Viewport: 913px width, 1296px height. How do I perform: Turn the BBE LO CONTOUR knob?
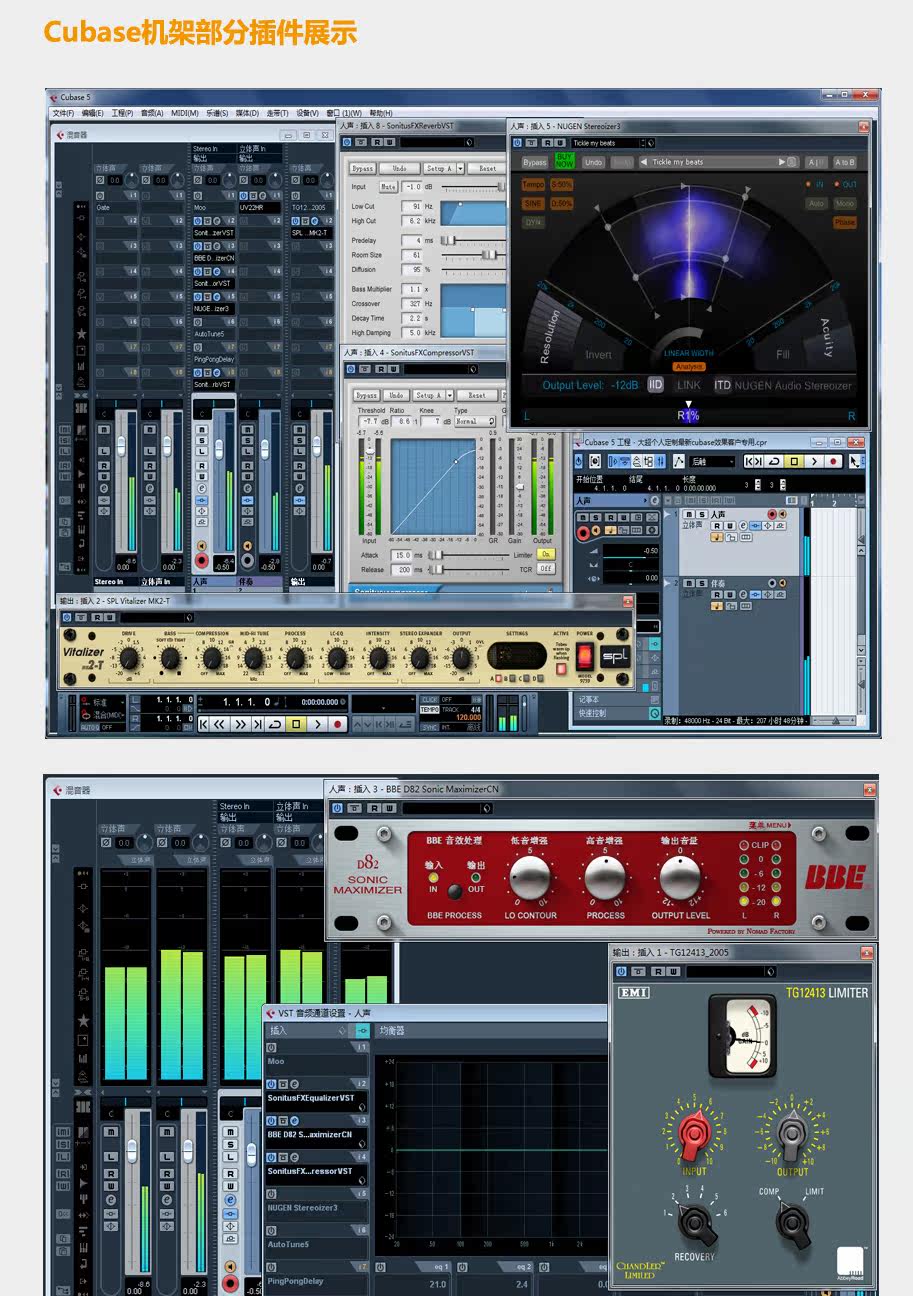pos(530,877)
